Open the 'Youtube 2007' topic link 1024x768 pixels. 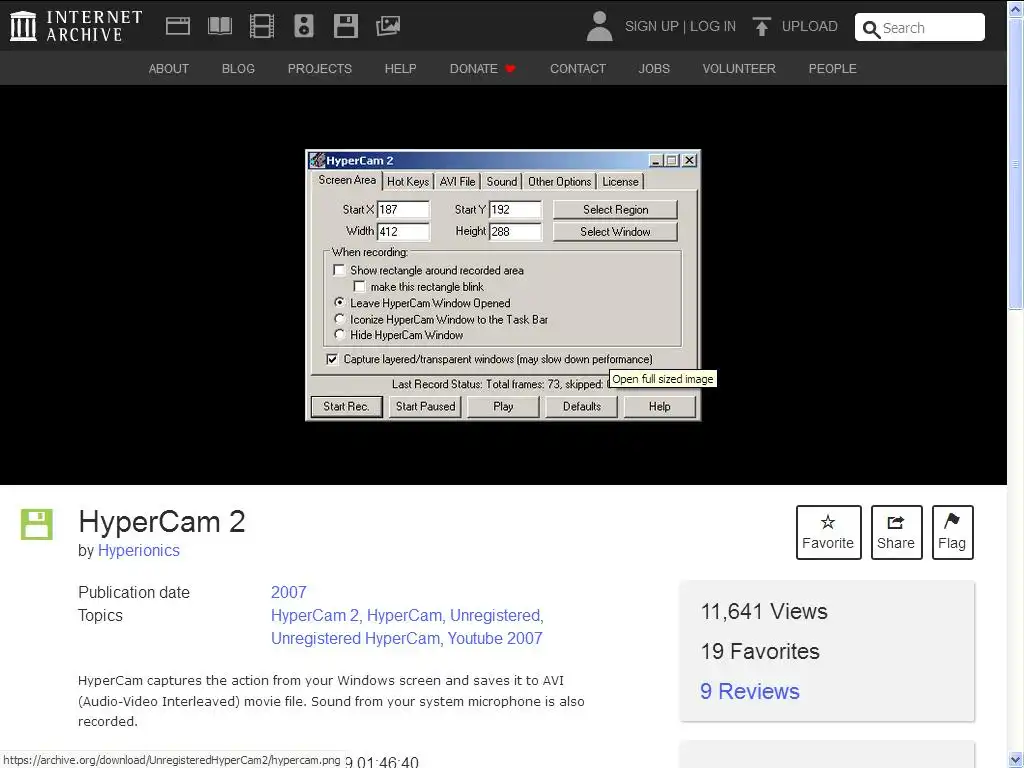(495, 639)
